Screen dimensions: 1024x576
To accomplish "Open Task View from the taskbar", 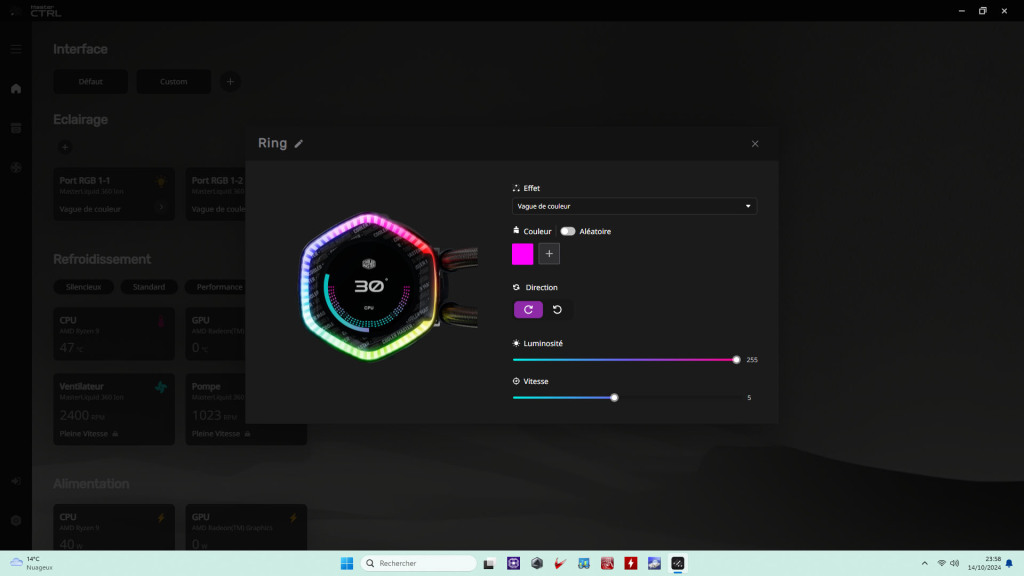I will coord(489,563).
